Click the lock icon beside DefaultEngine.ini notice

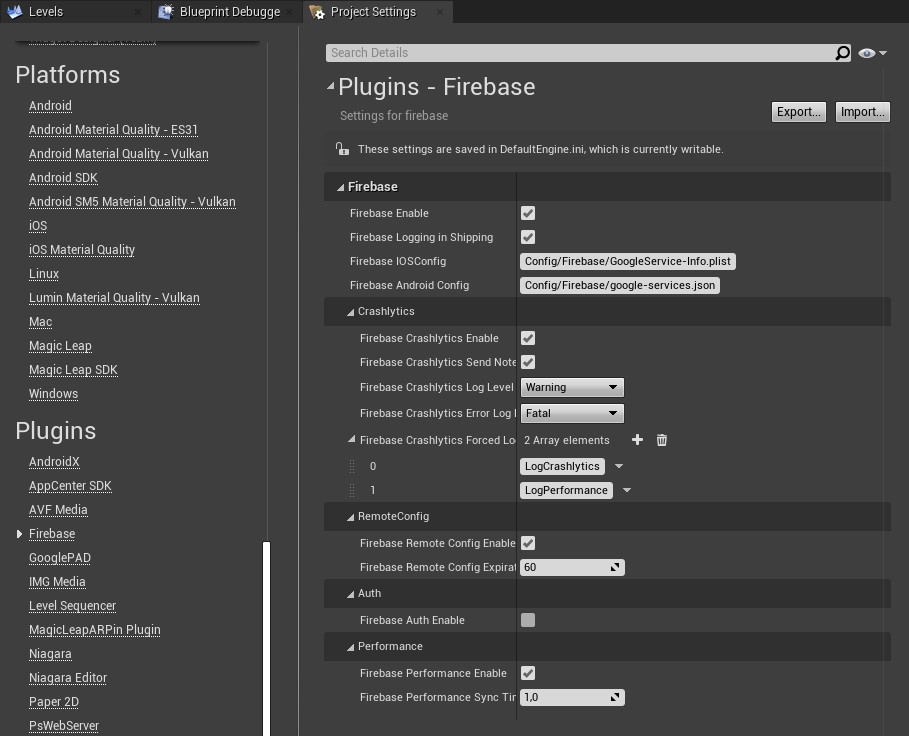[342, 149]
